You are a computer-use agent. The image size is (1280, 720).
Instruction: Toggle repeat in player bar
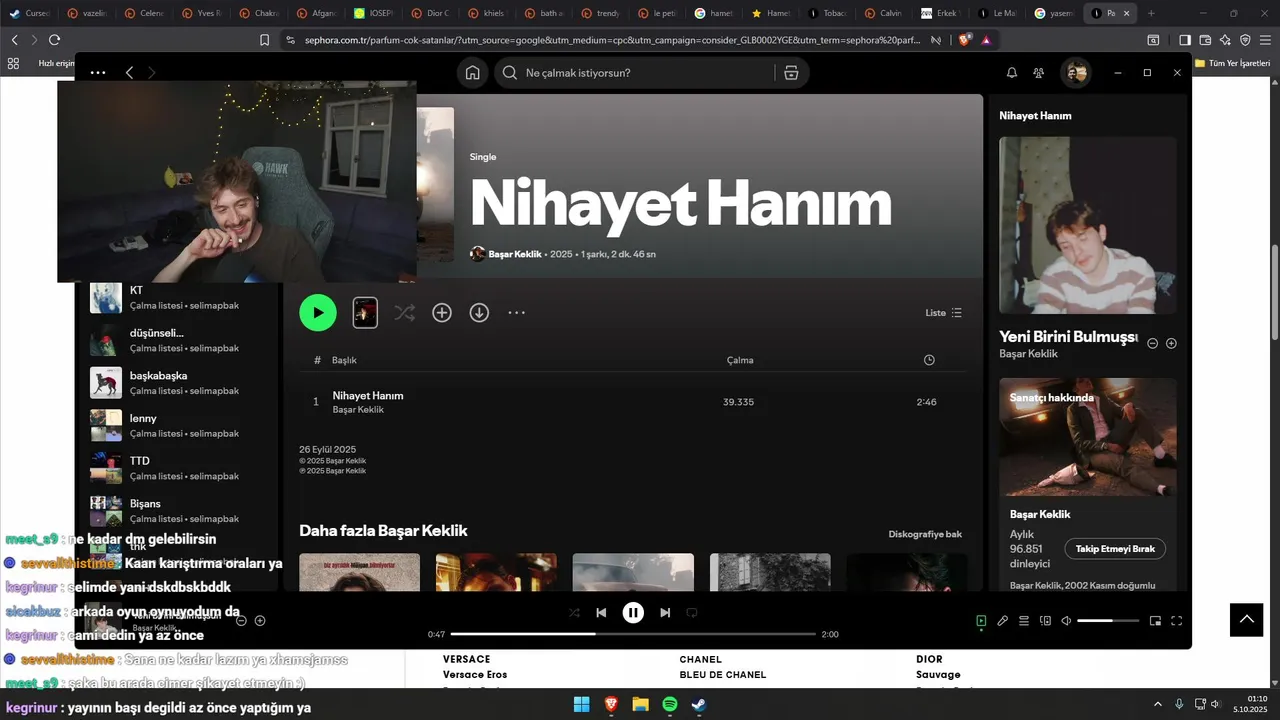pos(691,613)
